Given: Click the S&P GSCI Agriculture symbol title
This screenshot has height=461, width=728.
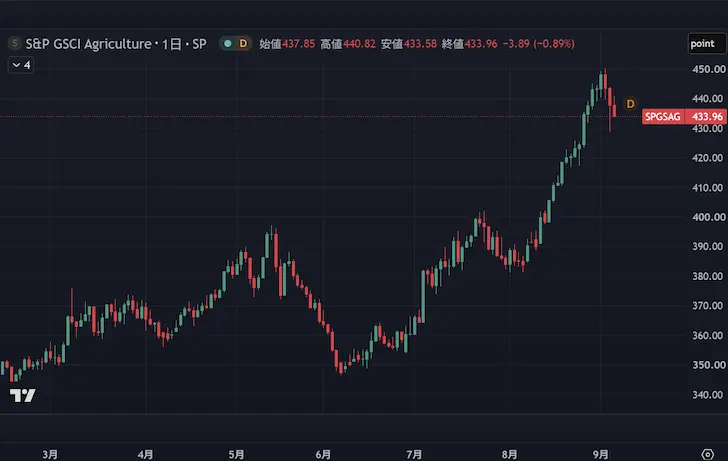Looking at the screenshot, I should pyautogui.click(x=88, y=44).
